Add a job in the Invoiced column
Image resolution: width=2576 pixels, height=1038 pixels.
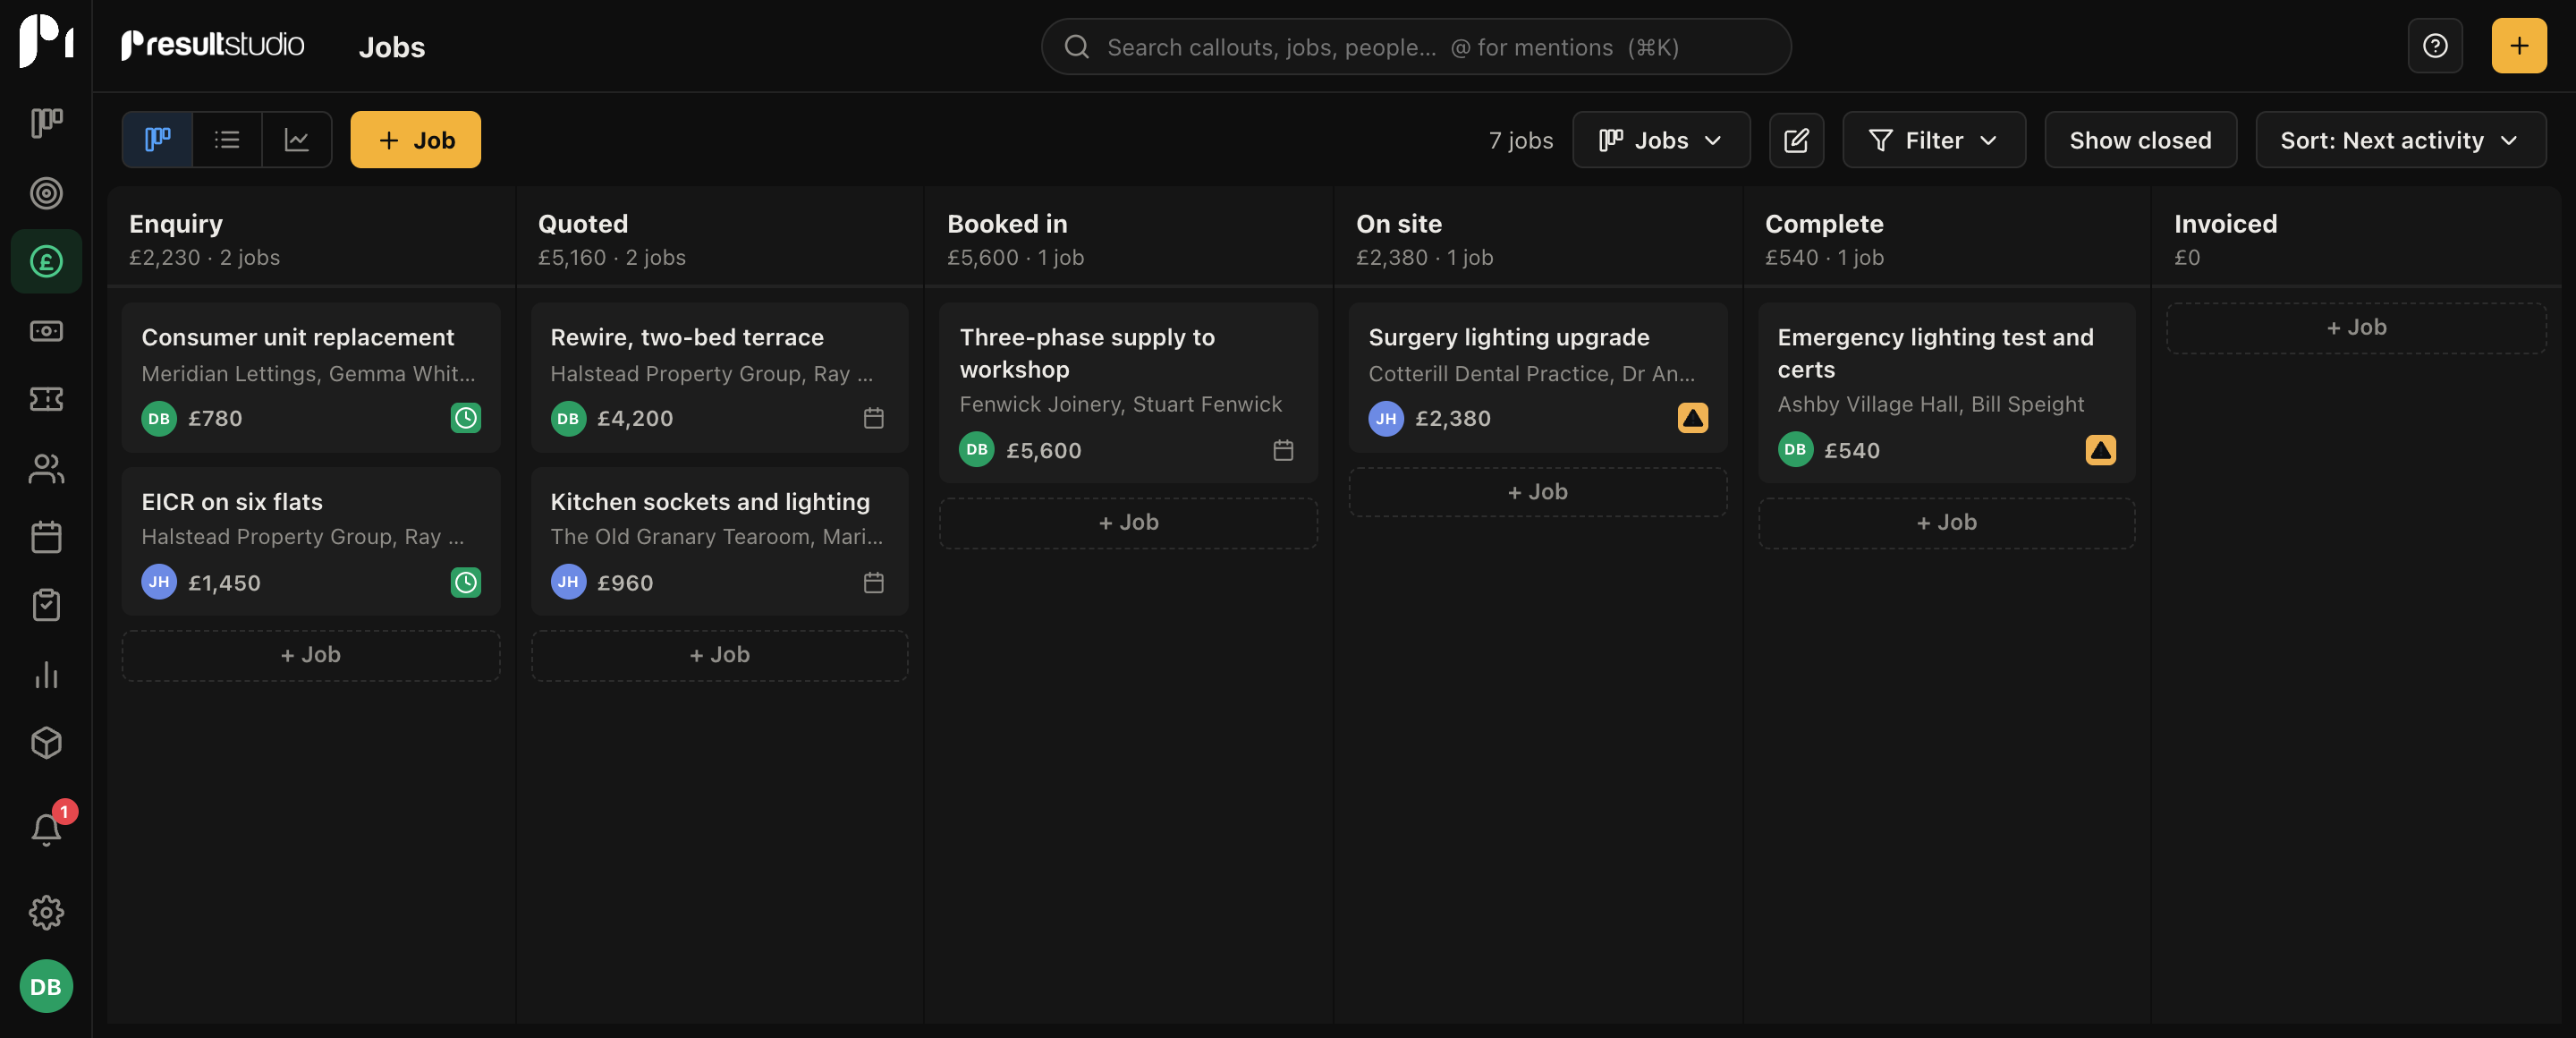2356,328
